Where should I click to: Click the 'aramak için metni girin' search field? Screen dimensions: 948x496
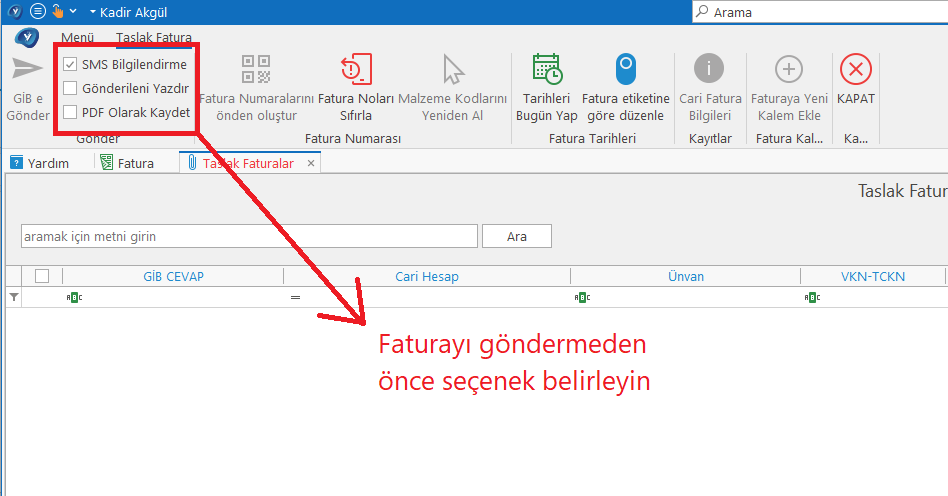248,236
